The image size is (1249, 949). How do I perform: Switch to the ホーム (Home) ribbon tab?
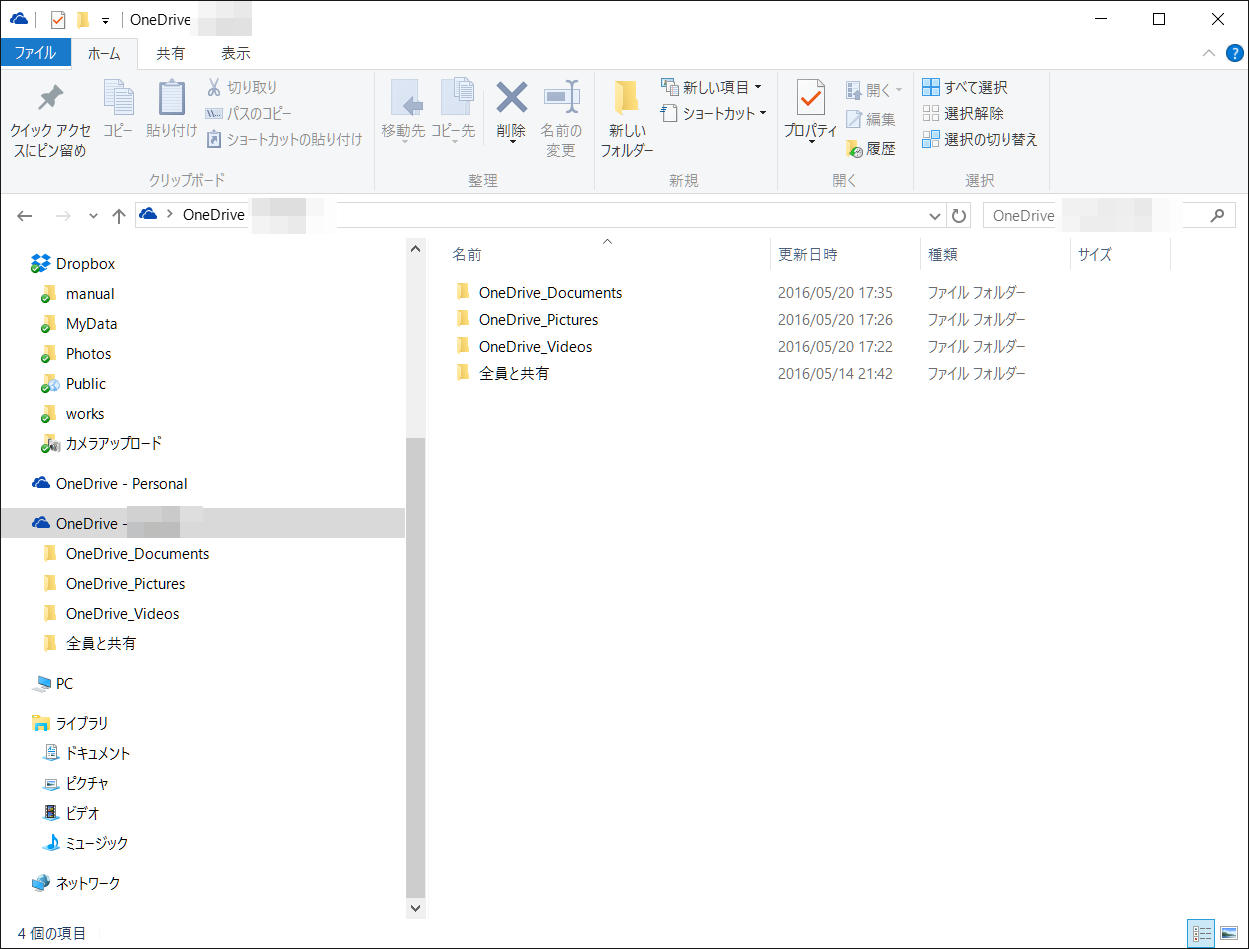(x=103, y=53)
